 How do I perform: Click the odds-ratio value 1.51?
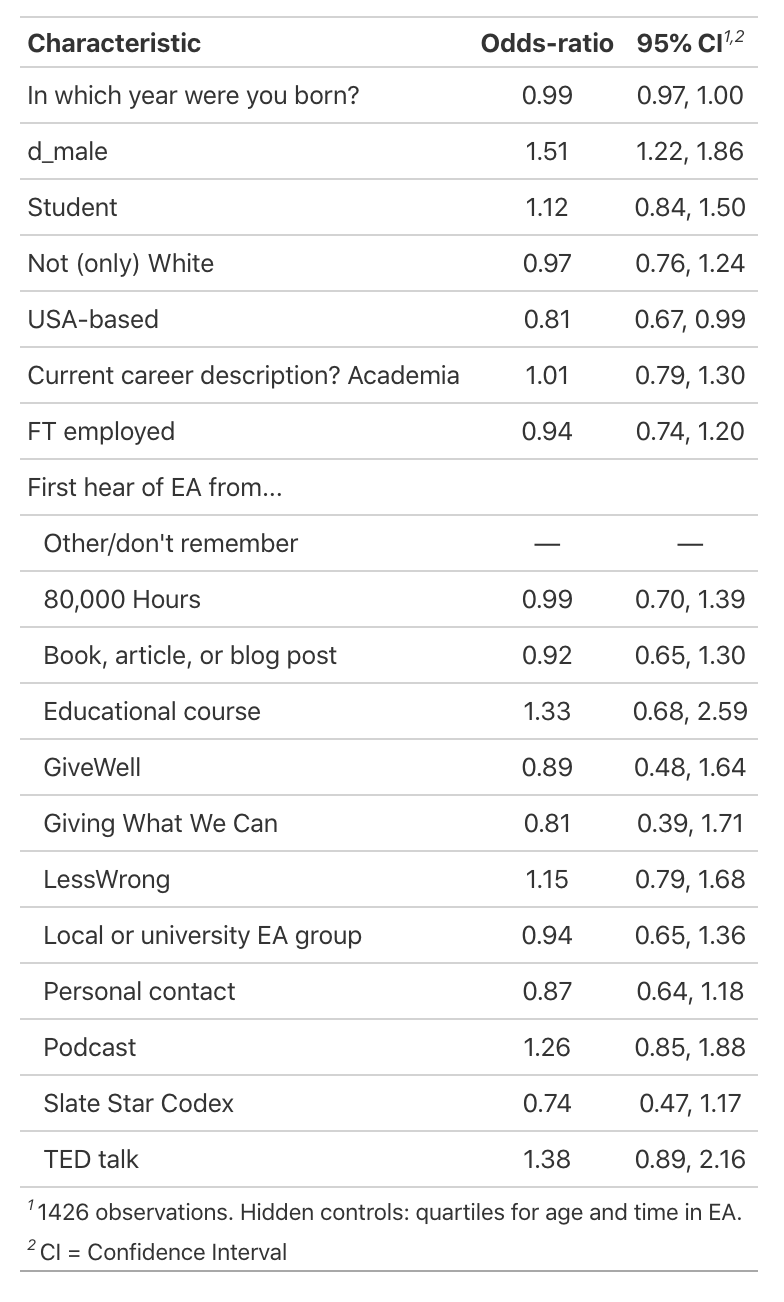(547, 151)
